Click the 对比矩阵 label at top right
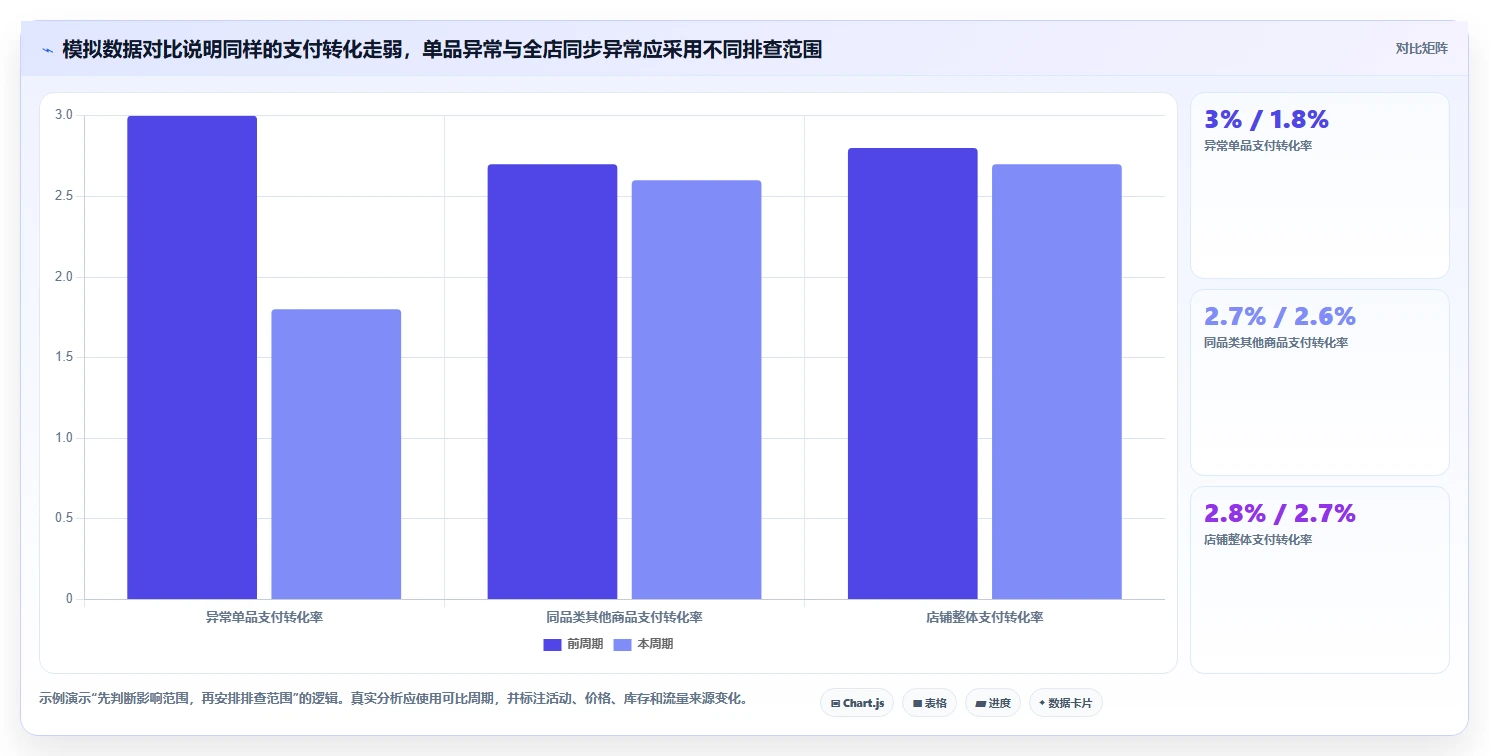This screenshot has height=756, width=1489. 1422,48
